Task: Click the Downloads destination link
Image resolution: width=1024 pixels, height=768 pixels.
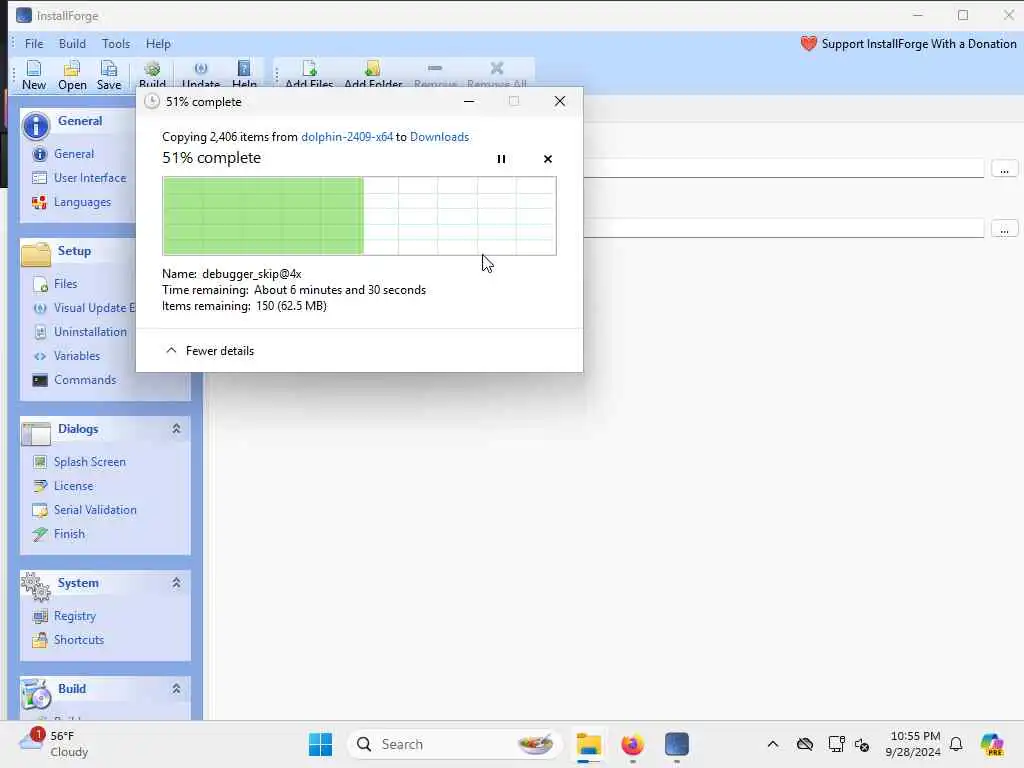Action: pyautogui.click(x=440, y=137)
